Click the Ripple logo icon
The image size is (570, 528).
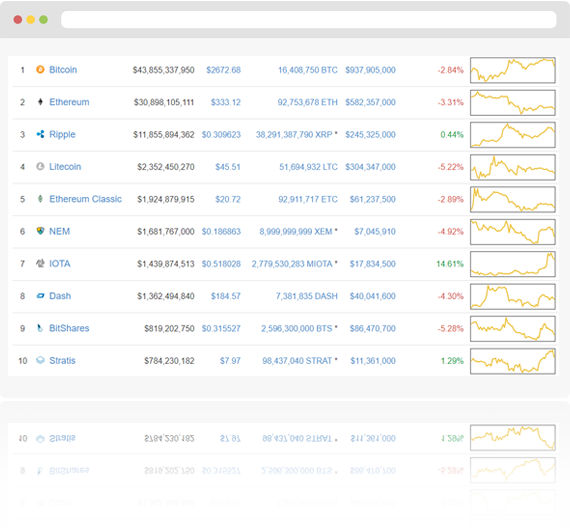tap(40, 134)
